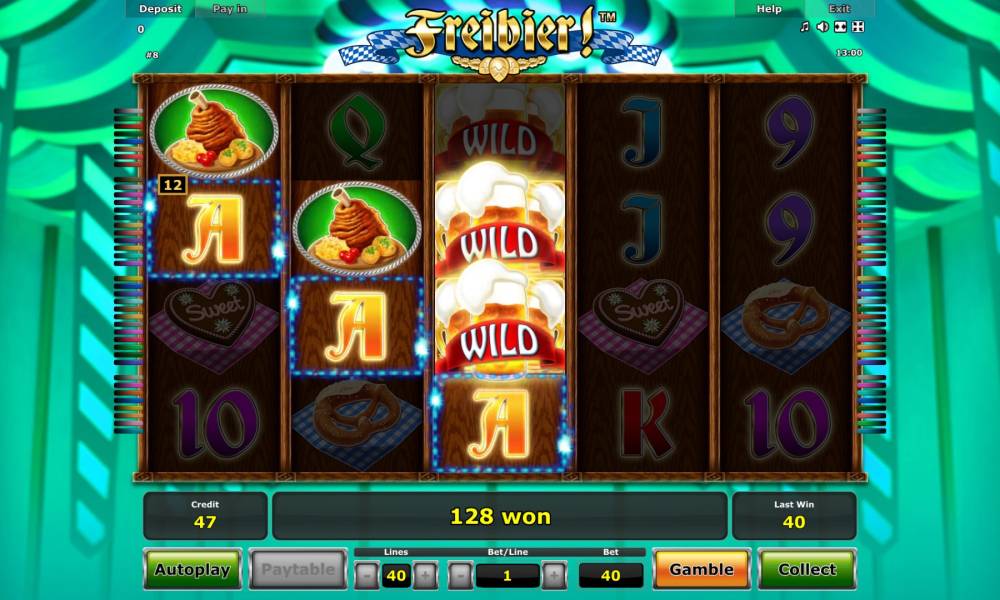This screenshot has width=1000, height=600.
Task: Lower the Bet/Line with minus button
Action: [460, 576]
